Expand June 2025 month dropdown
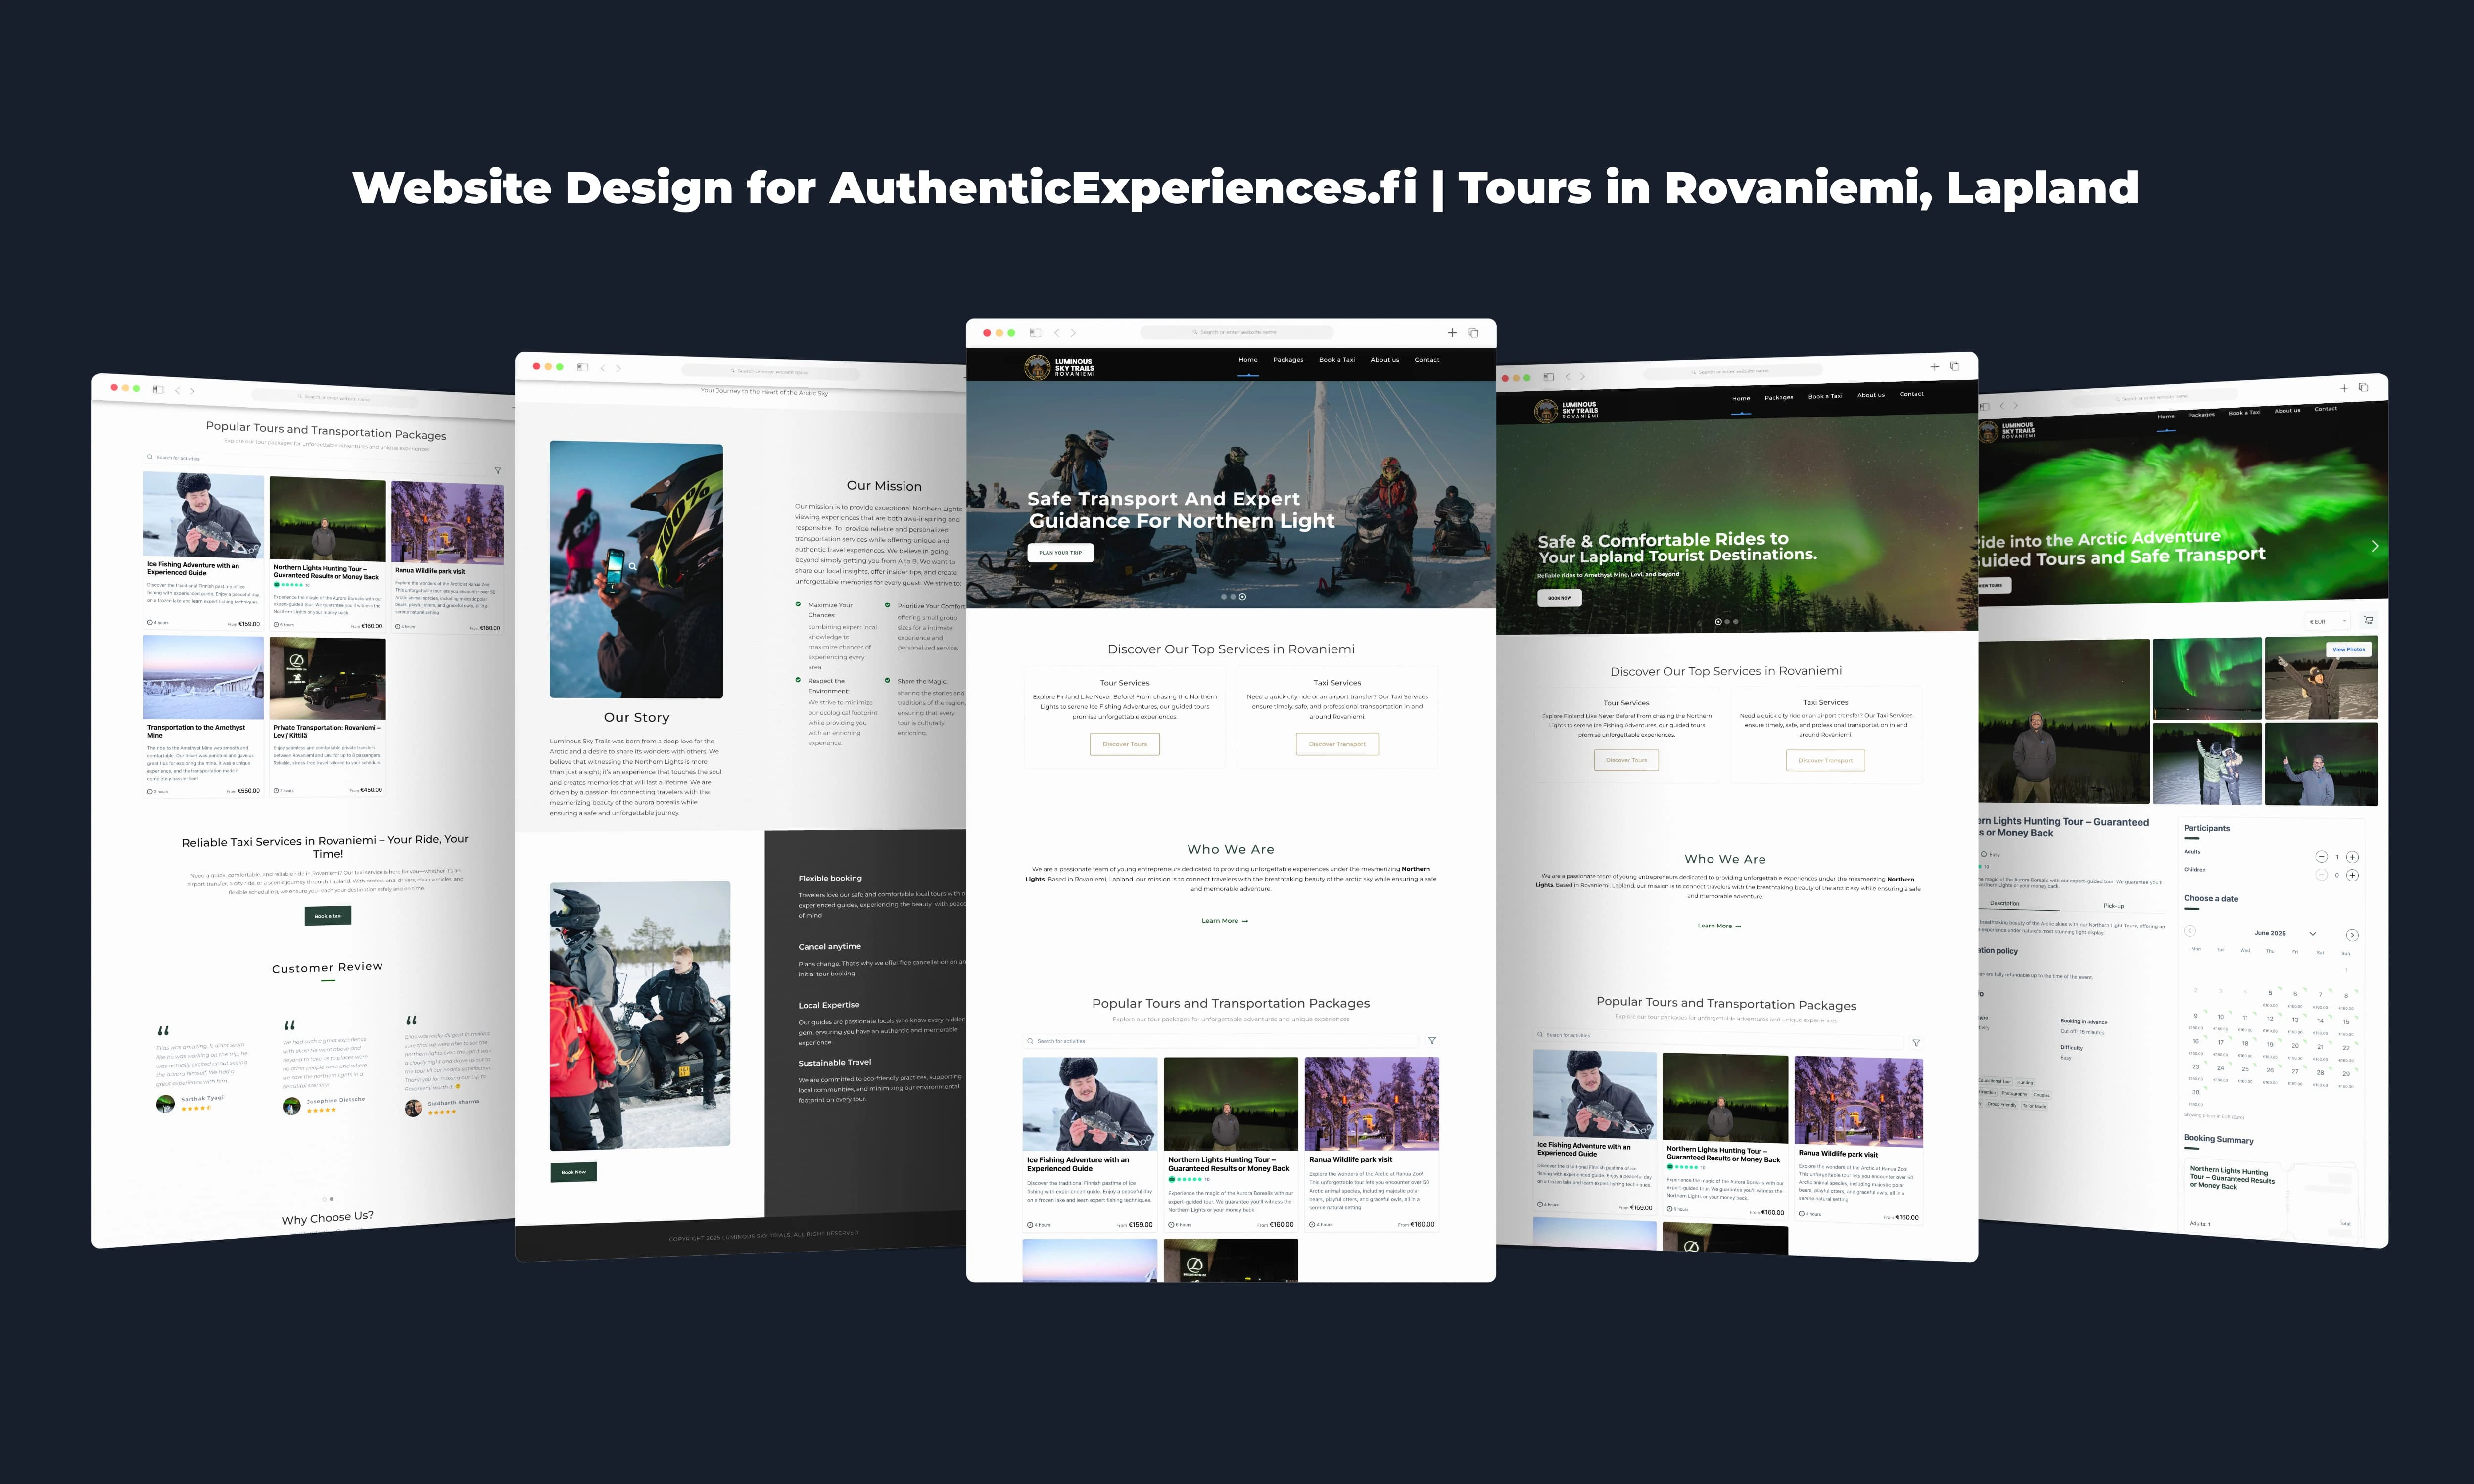This screenshot has width=2474, height=1484. [x=2312, y=934]
